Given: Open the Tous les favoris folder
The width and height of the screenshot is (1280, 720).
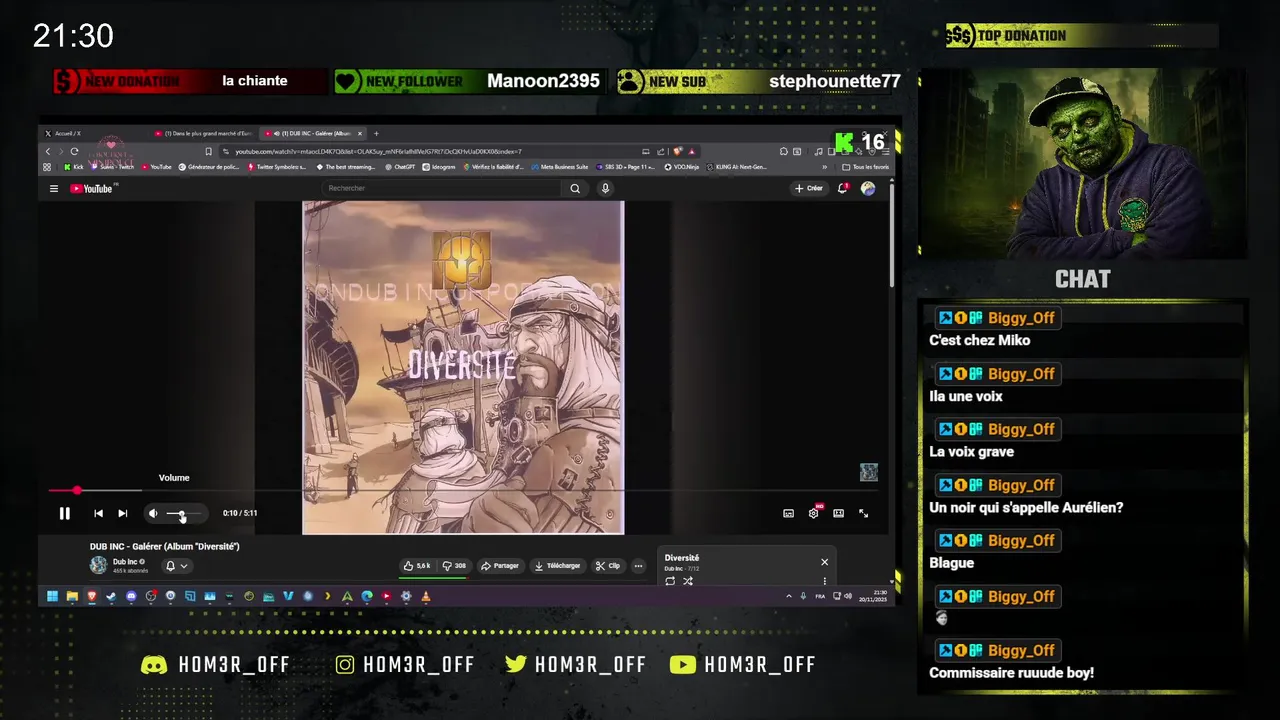Looking at the screenshot, I should [x=866, y=167].
